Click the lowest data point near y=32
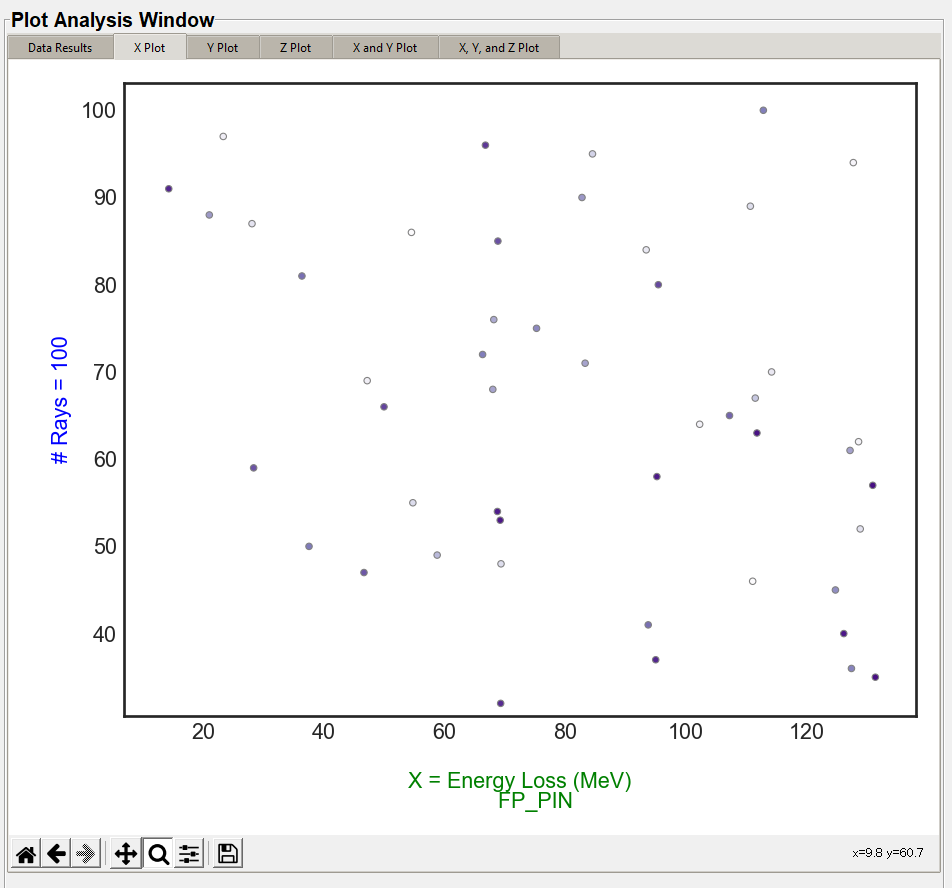This screenshot has height=888, width=952. [501, 704]
